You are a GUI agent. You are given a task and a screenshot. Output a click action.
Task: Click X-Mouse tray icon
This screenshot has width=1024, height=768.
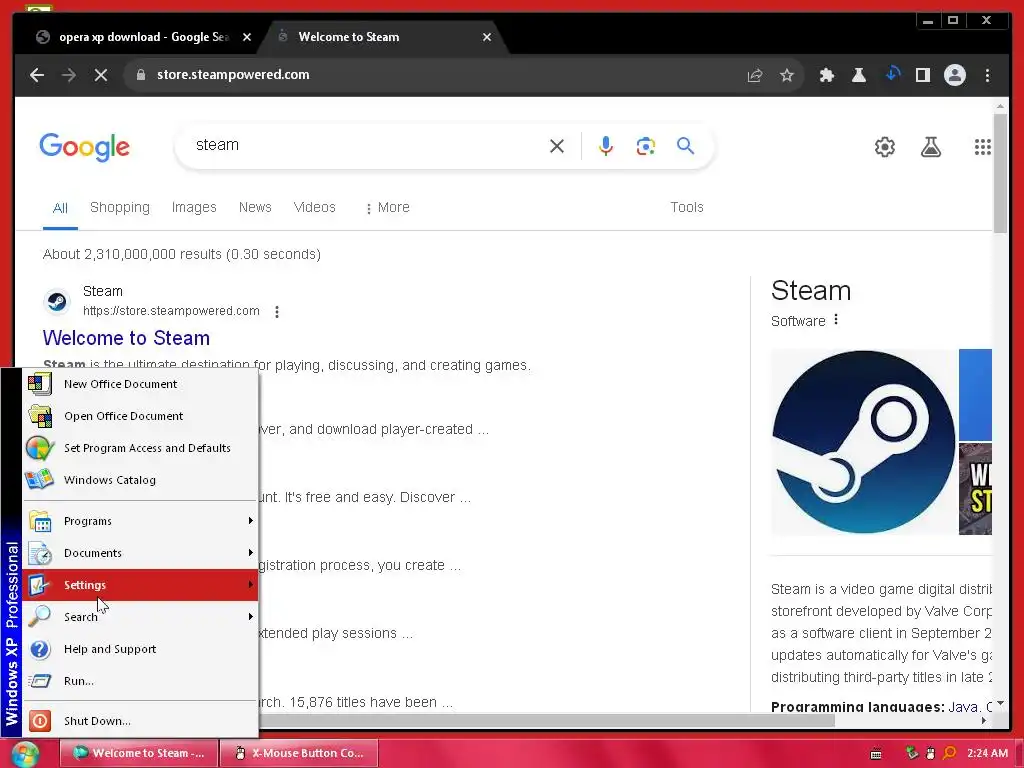[931, 753]
